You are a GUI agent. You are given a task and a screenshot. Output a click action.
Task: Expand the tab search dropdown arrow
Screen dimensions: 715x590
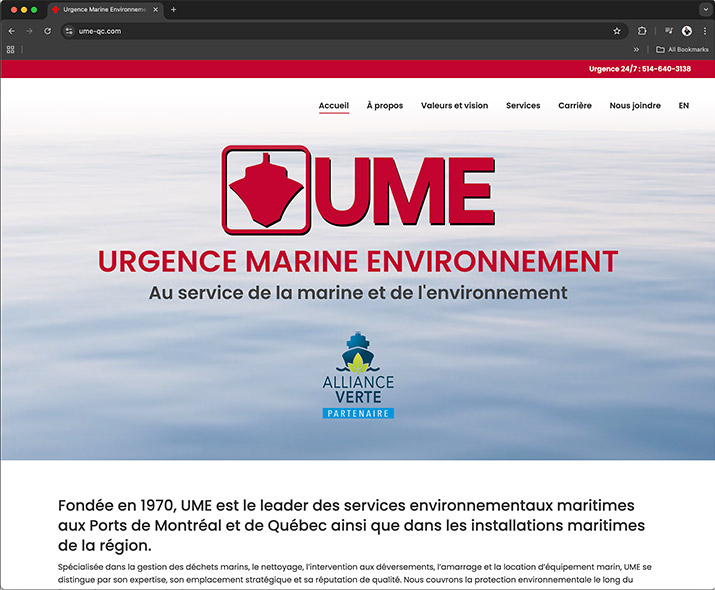[x=705, y=10]
